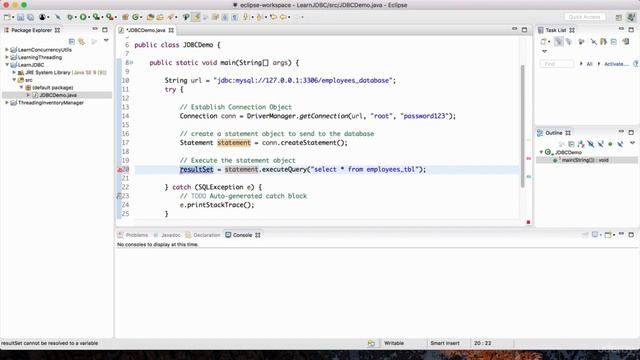Click the New wizard toolbar icon
Viewport: 640px width, 360px height.
(7, 17)
